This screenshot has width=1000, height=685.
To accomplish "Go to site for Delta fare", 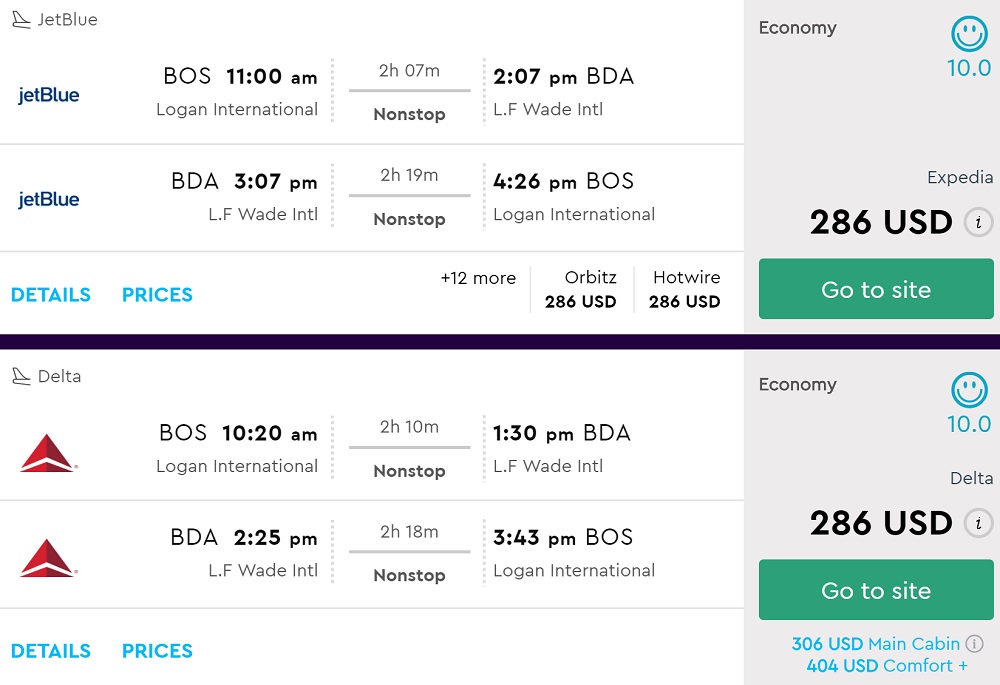I will [x=876, y=591].
